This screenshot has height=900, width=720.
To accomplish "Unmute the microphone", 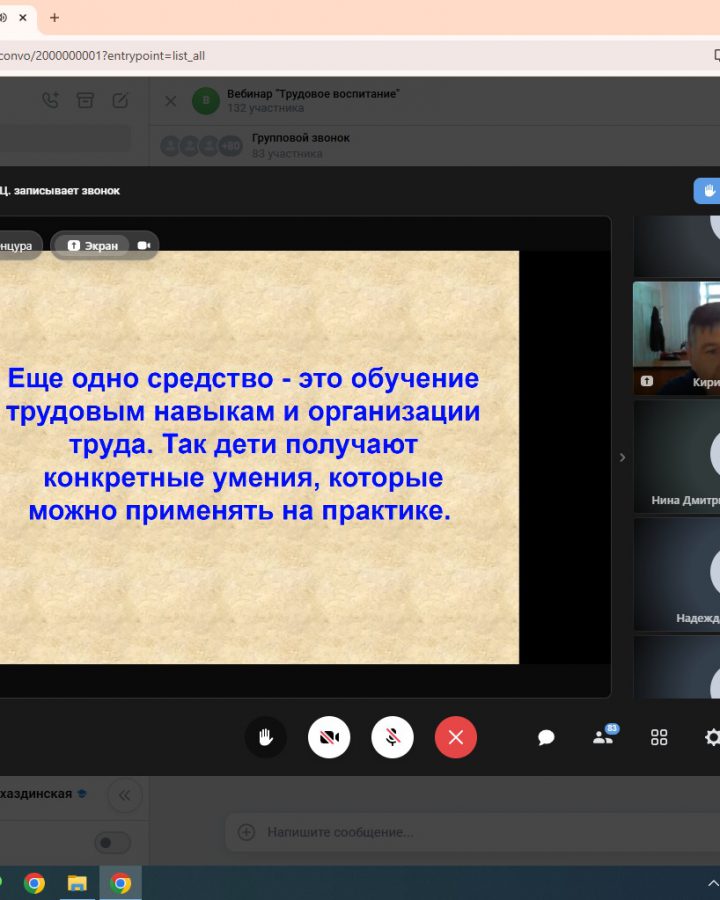I will (393, 738).
